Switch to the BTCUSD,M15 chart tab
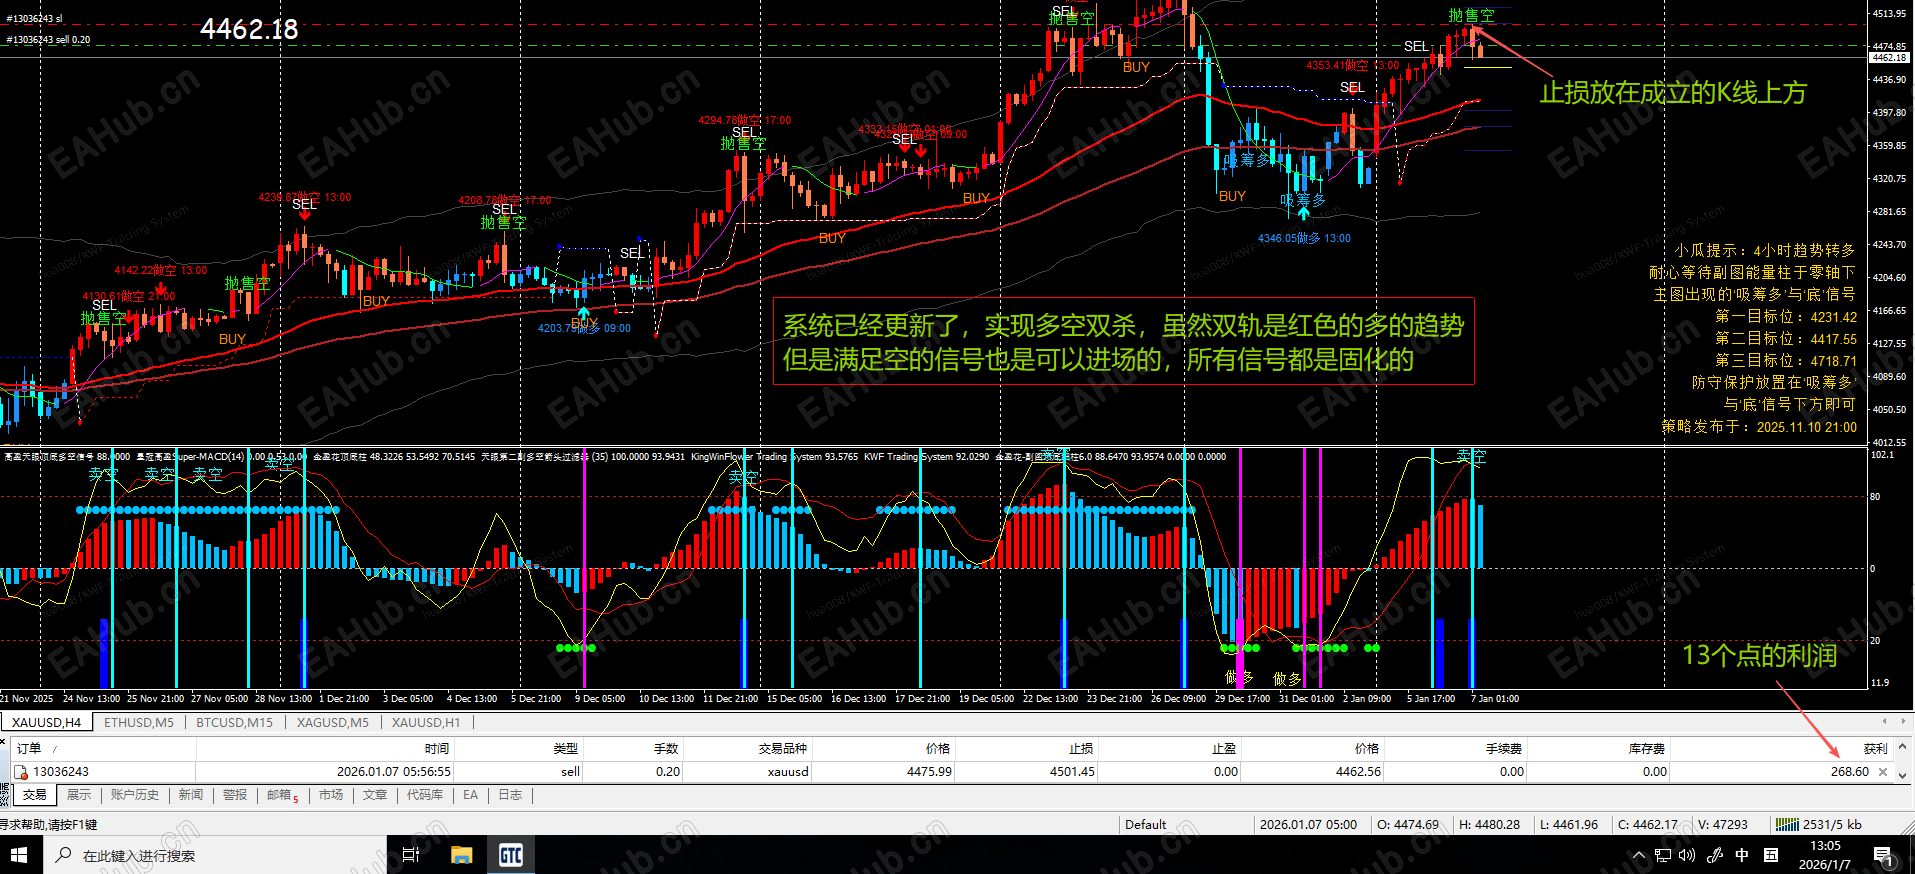 pyautogui.click(x=234, y=722)
